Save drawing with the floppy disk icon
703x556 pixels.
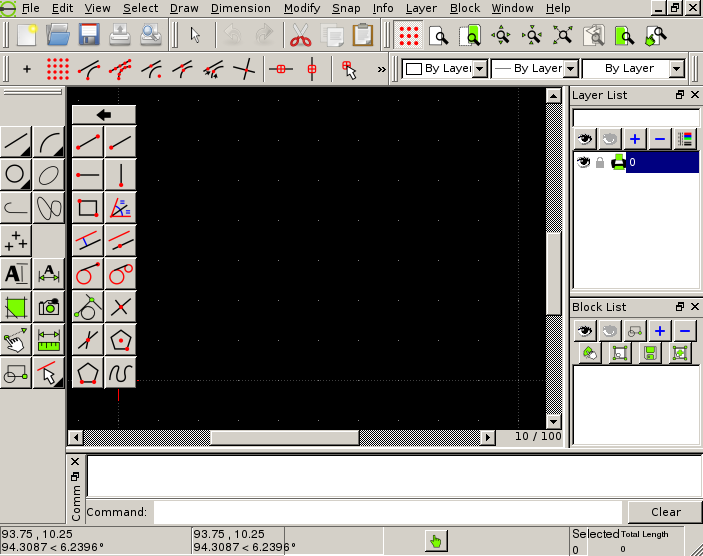tap(89, 35)
